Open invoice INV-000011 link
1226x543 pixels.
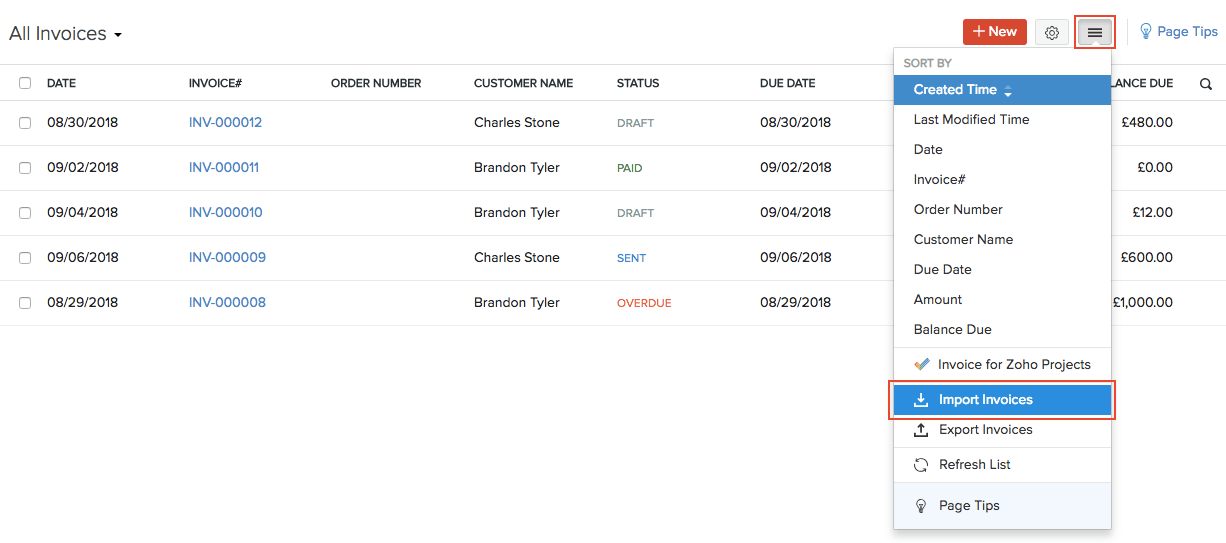224,168
